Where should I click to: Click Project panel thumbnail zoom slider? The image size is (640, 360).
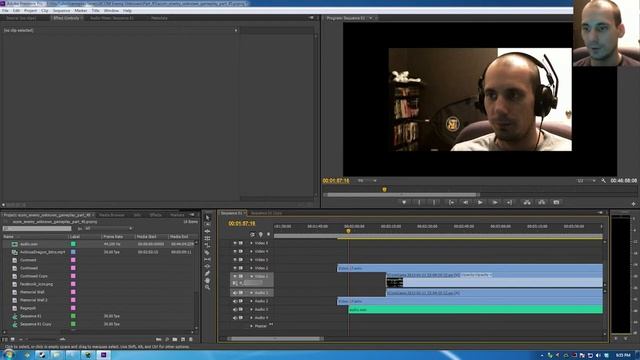62,339
